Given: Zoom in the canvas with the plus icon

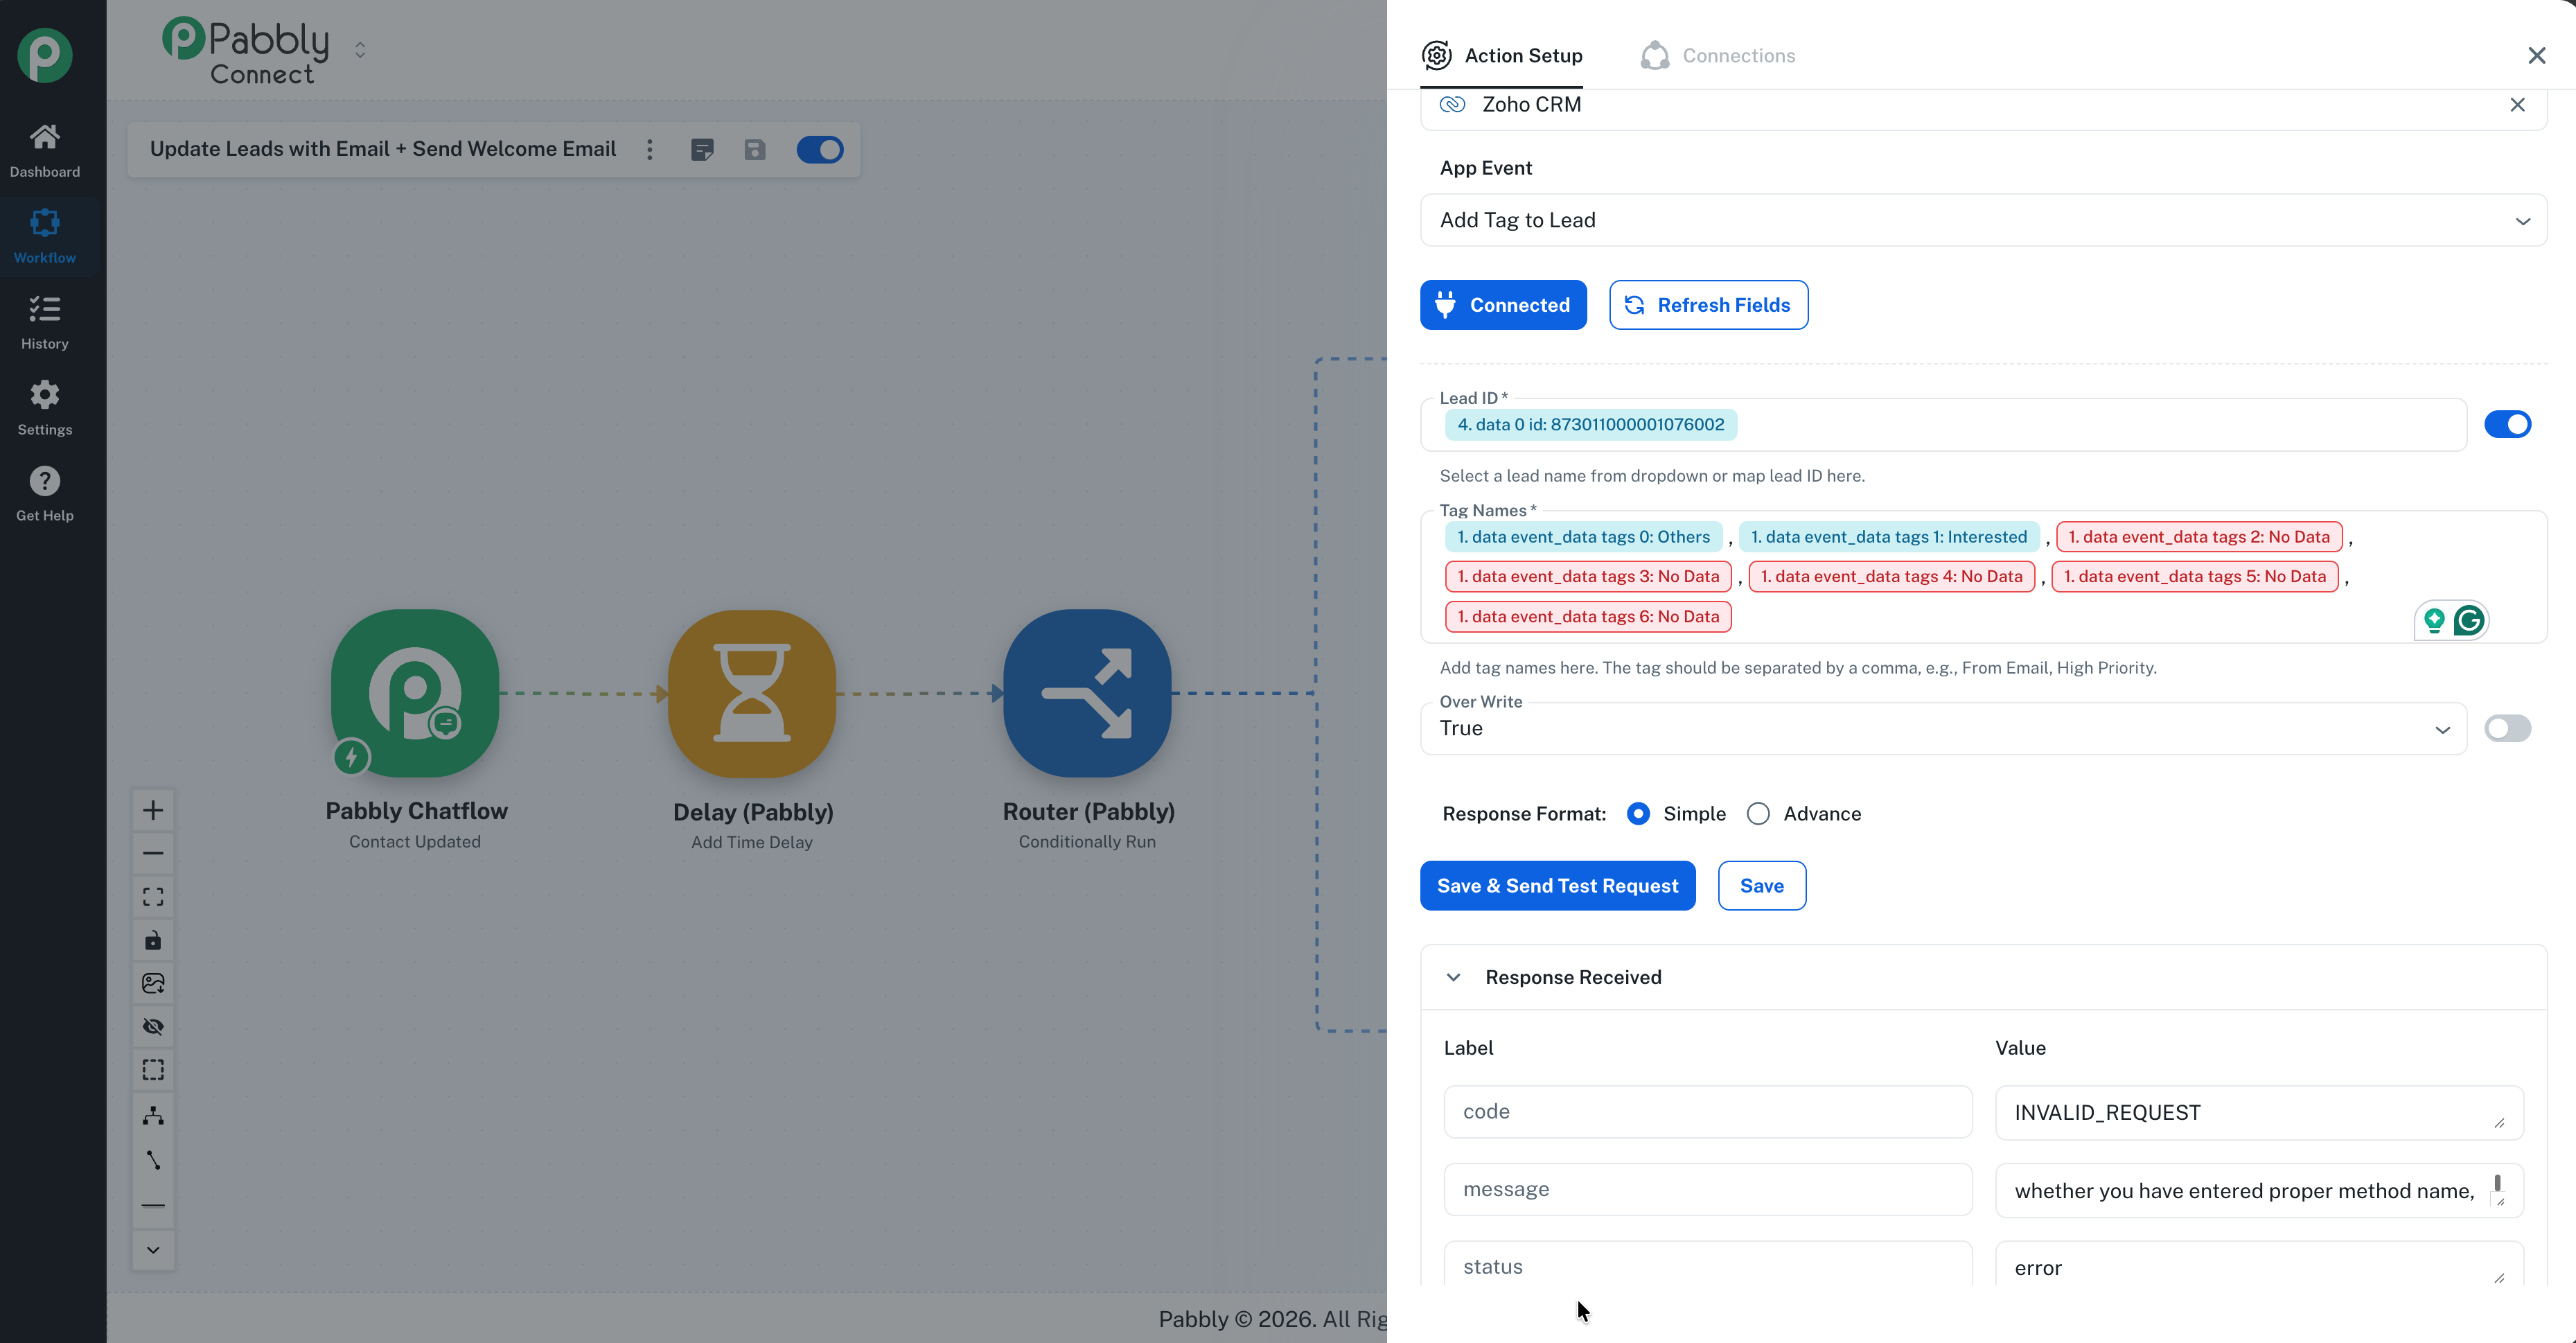Looking at the screenshot, I should coord(153,810).
